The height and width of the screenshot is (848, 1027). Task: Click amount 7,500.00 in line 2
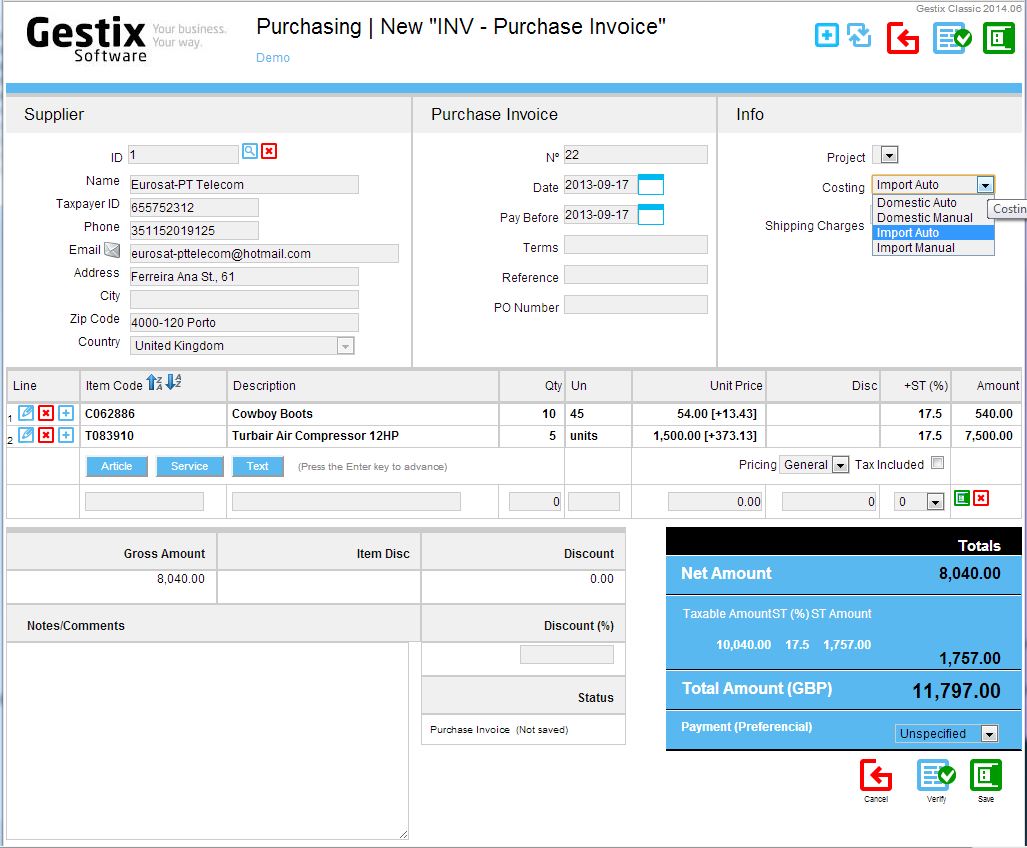(988, 435)
